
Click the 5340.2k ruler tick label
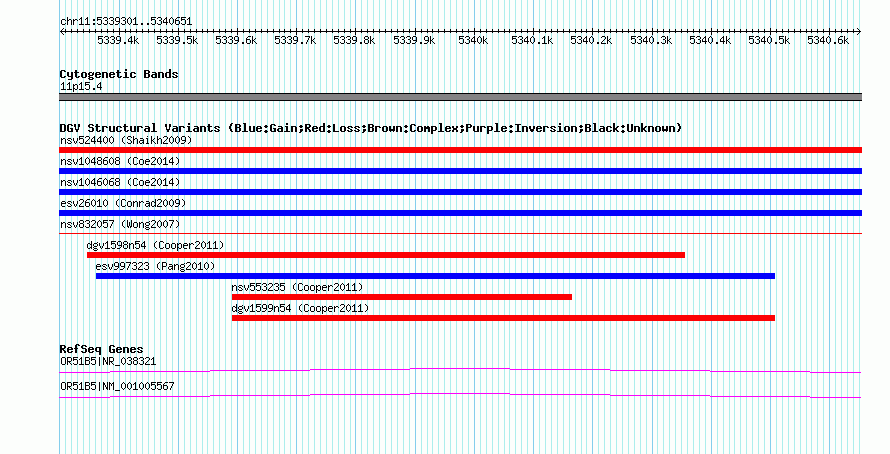[591, 40]
